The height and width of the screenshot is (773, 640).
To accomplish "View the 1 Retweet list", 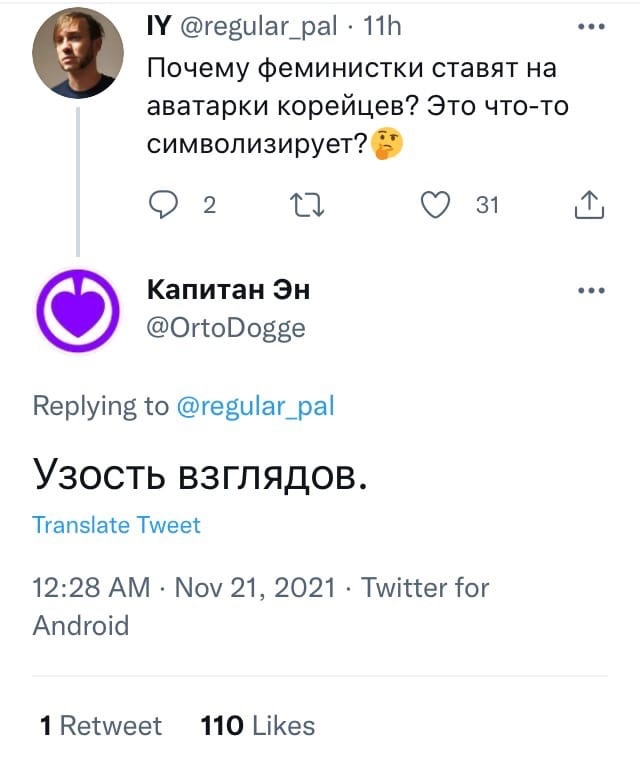I will 100,725.
